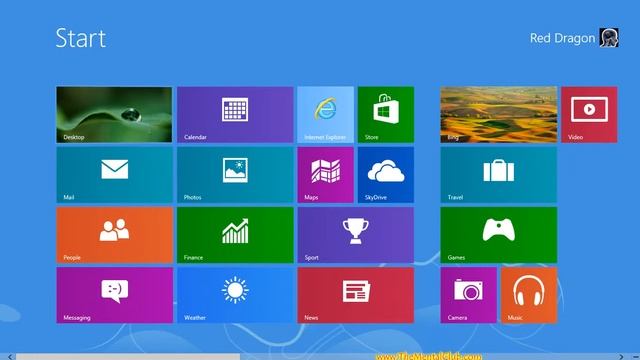Open the News tile
The image size is (640, 360).
coord(356,295)
